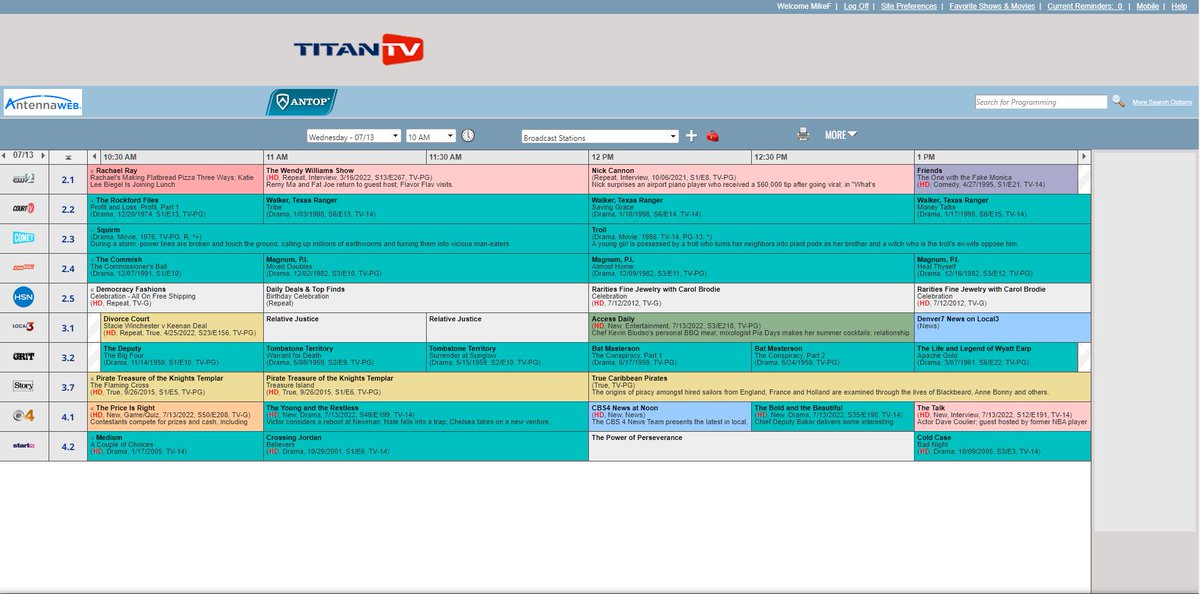Open The Bold and the Beautiful listing
This screenshot has width=1200, height=594.
point(833,415)
